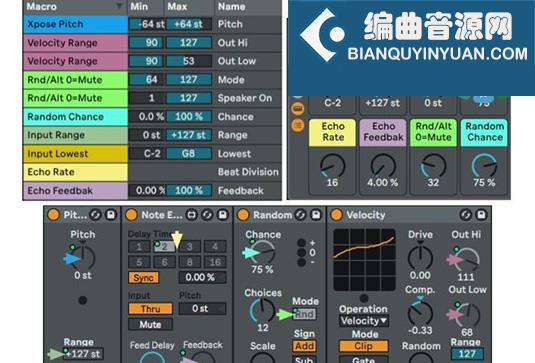Select delay time button 2

point(164,247)
